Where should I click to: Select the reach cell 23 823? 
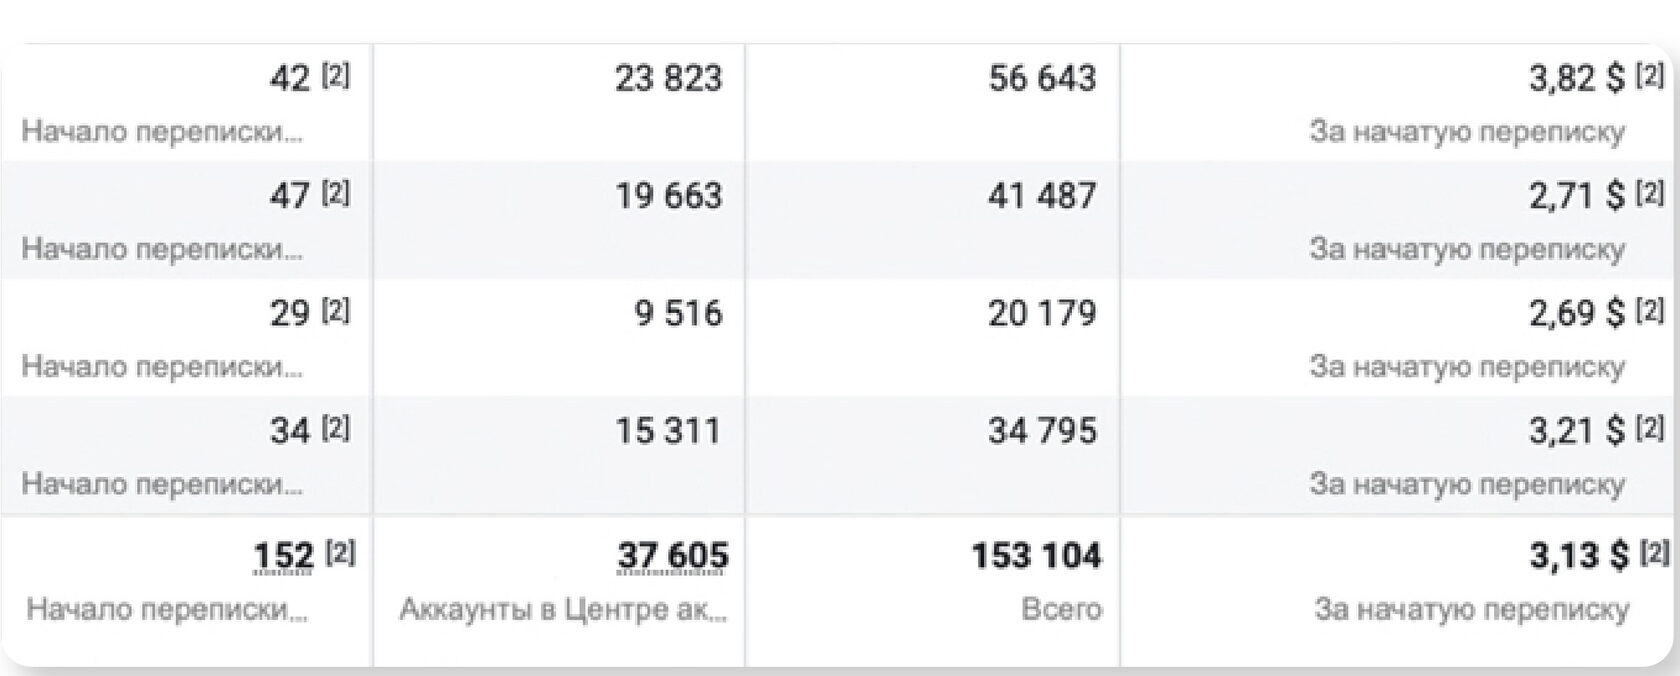pyautogui.click(x=668, y=78)
